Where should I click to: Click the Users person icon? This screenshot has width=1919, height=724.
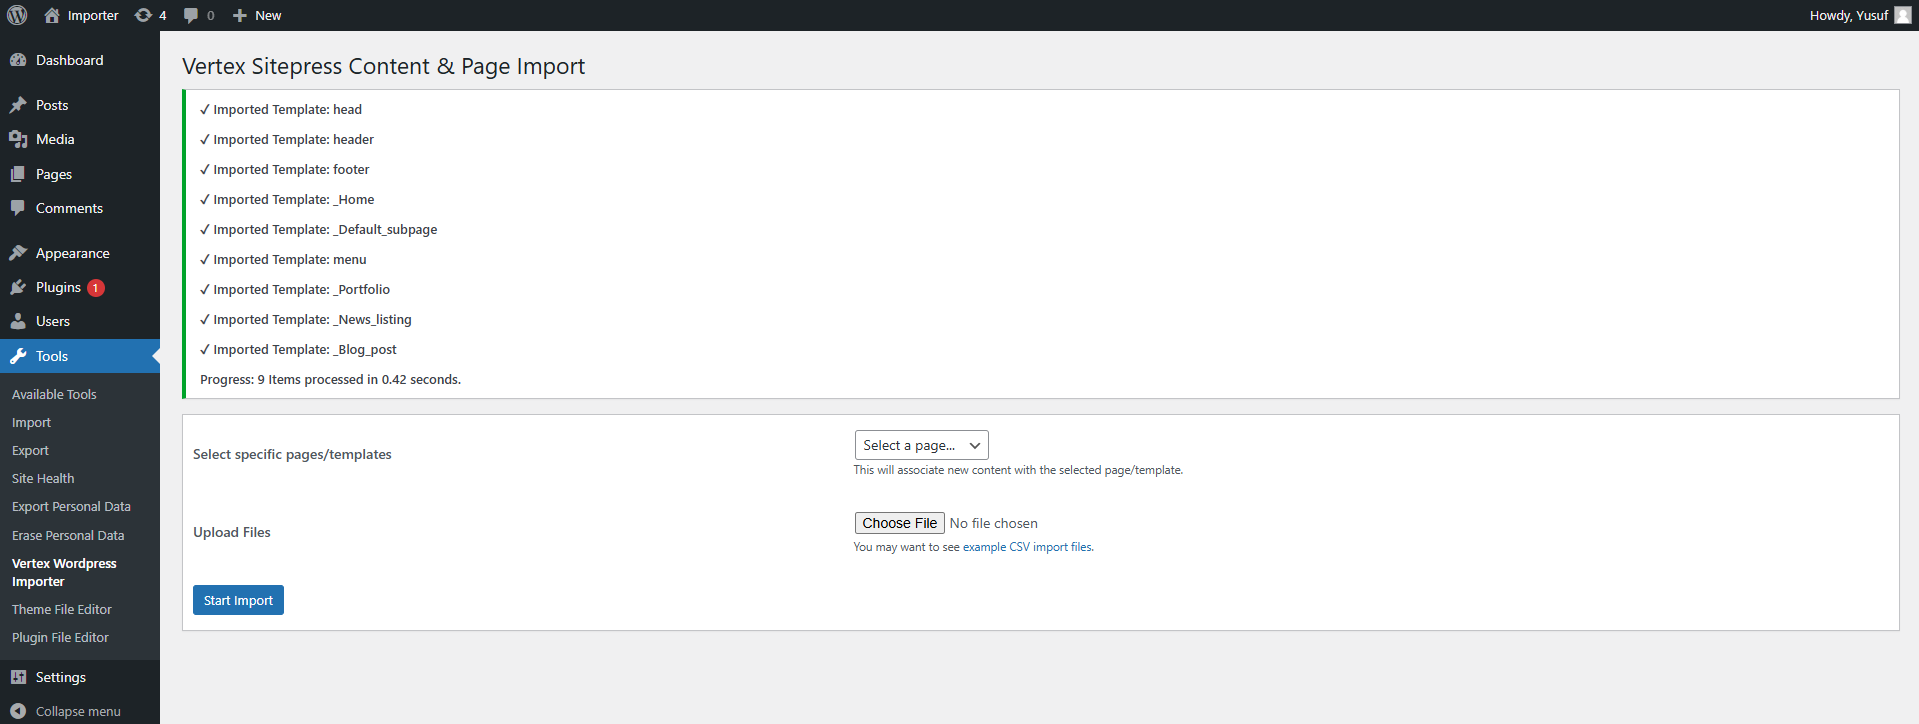[x=18, y=321]
